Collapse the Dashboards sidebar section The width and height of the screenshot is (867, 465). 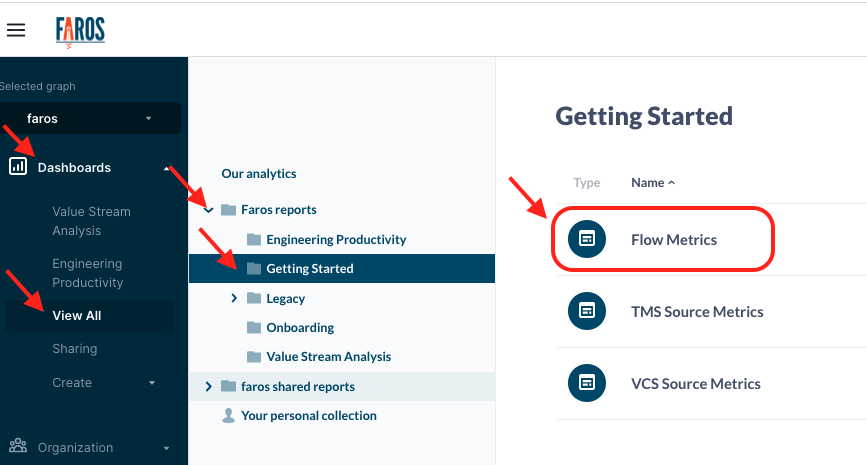tap(166, 168)
